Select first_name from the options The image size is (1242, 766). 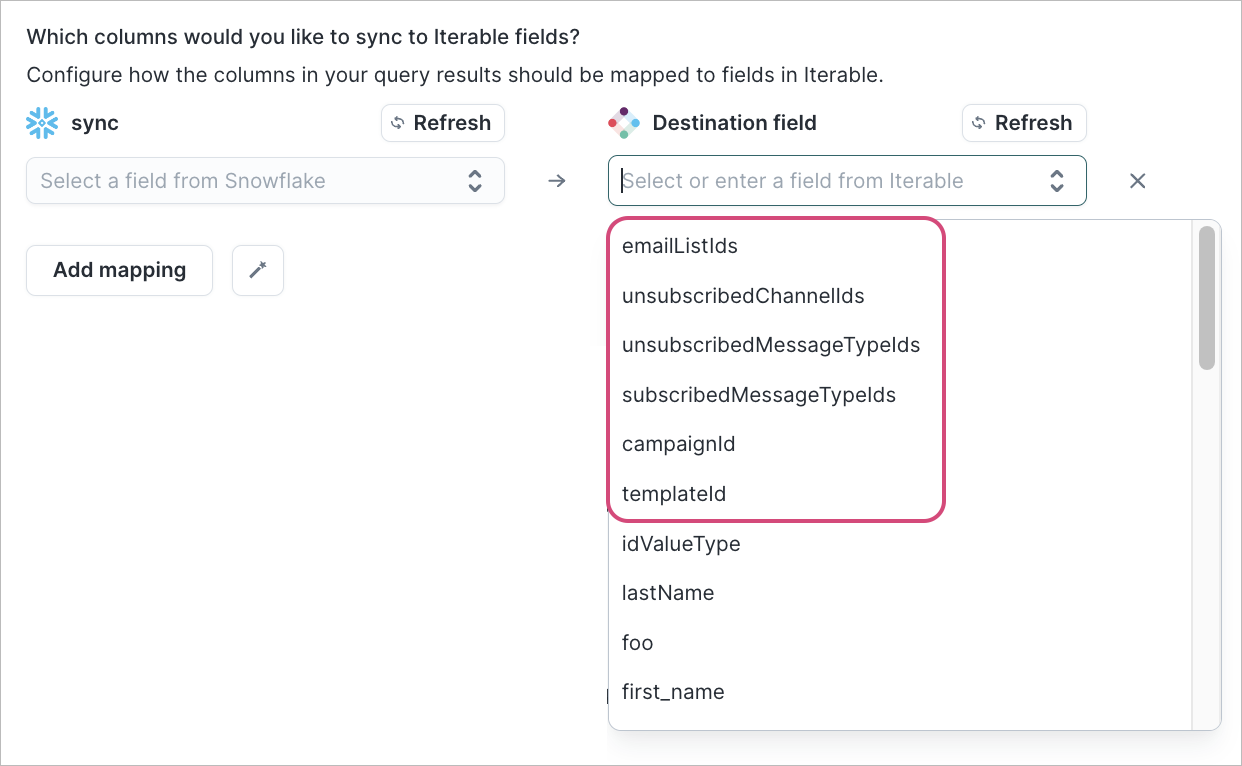point(672,691)
